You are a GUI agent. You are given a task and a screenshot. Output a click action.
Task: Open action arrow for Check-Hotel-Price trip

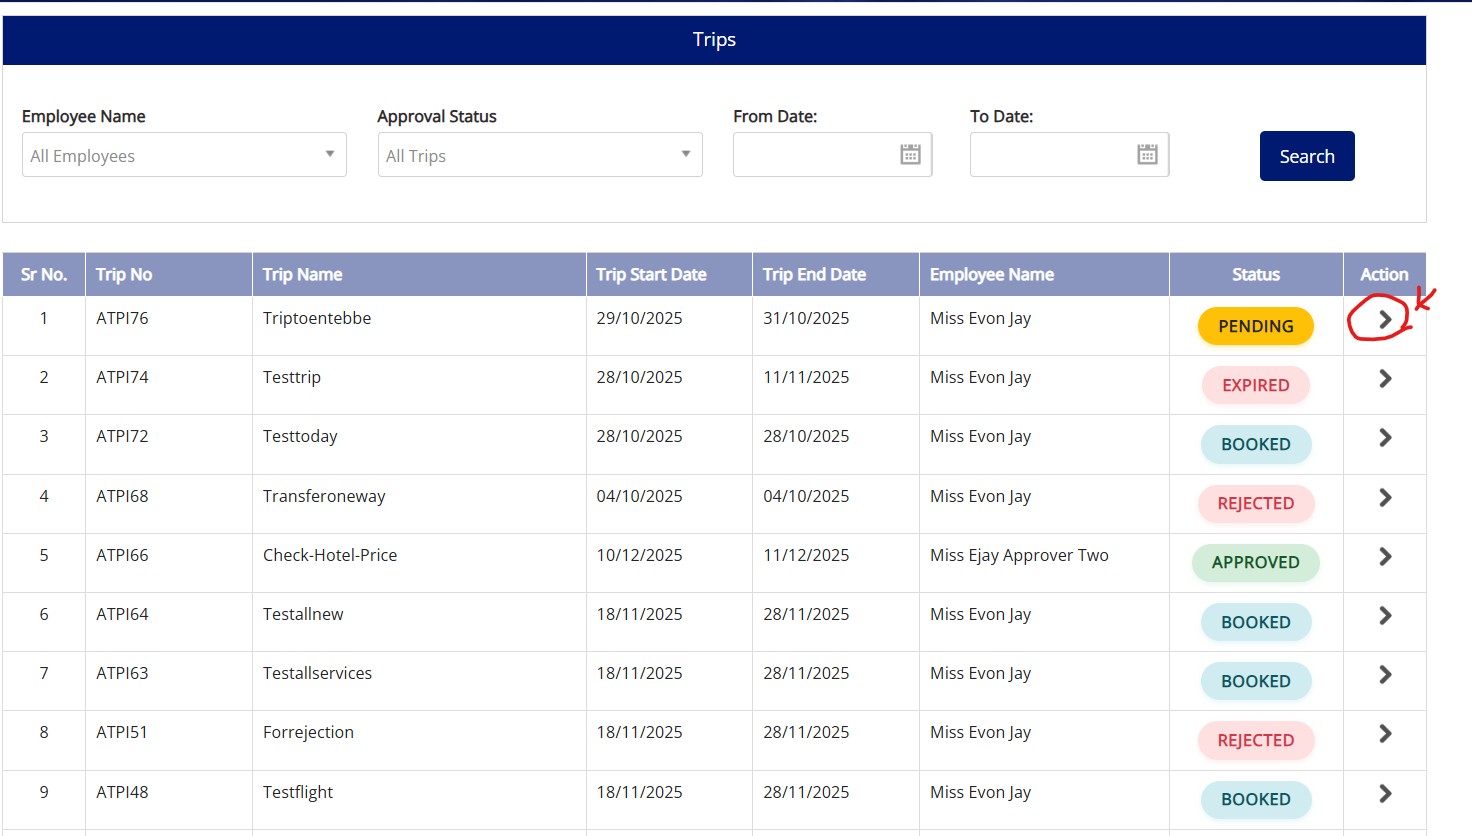click(x=1385, y=557)
